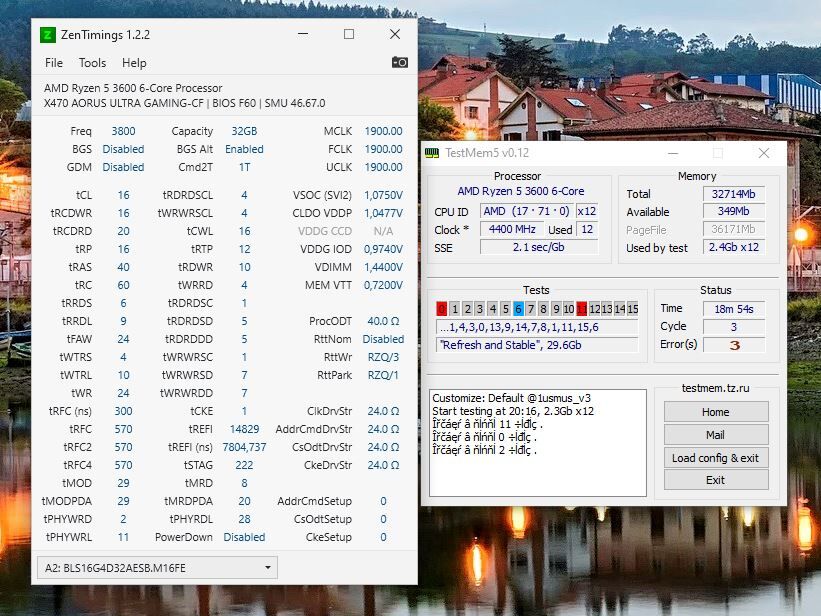
Task: Click the RttWr value RZQ/3
Action: 383,357
